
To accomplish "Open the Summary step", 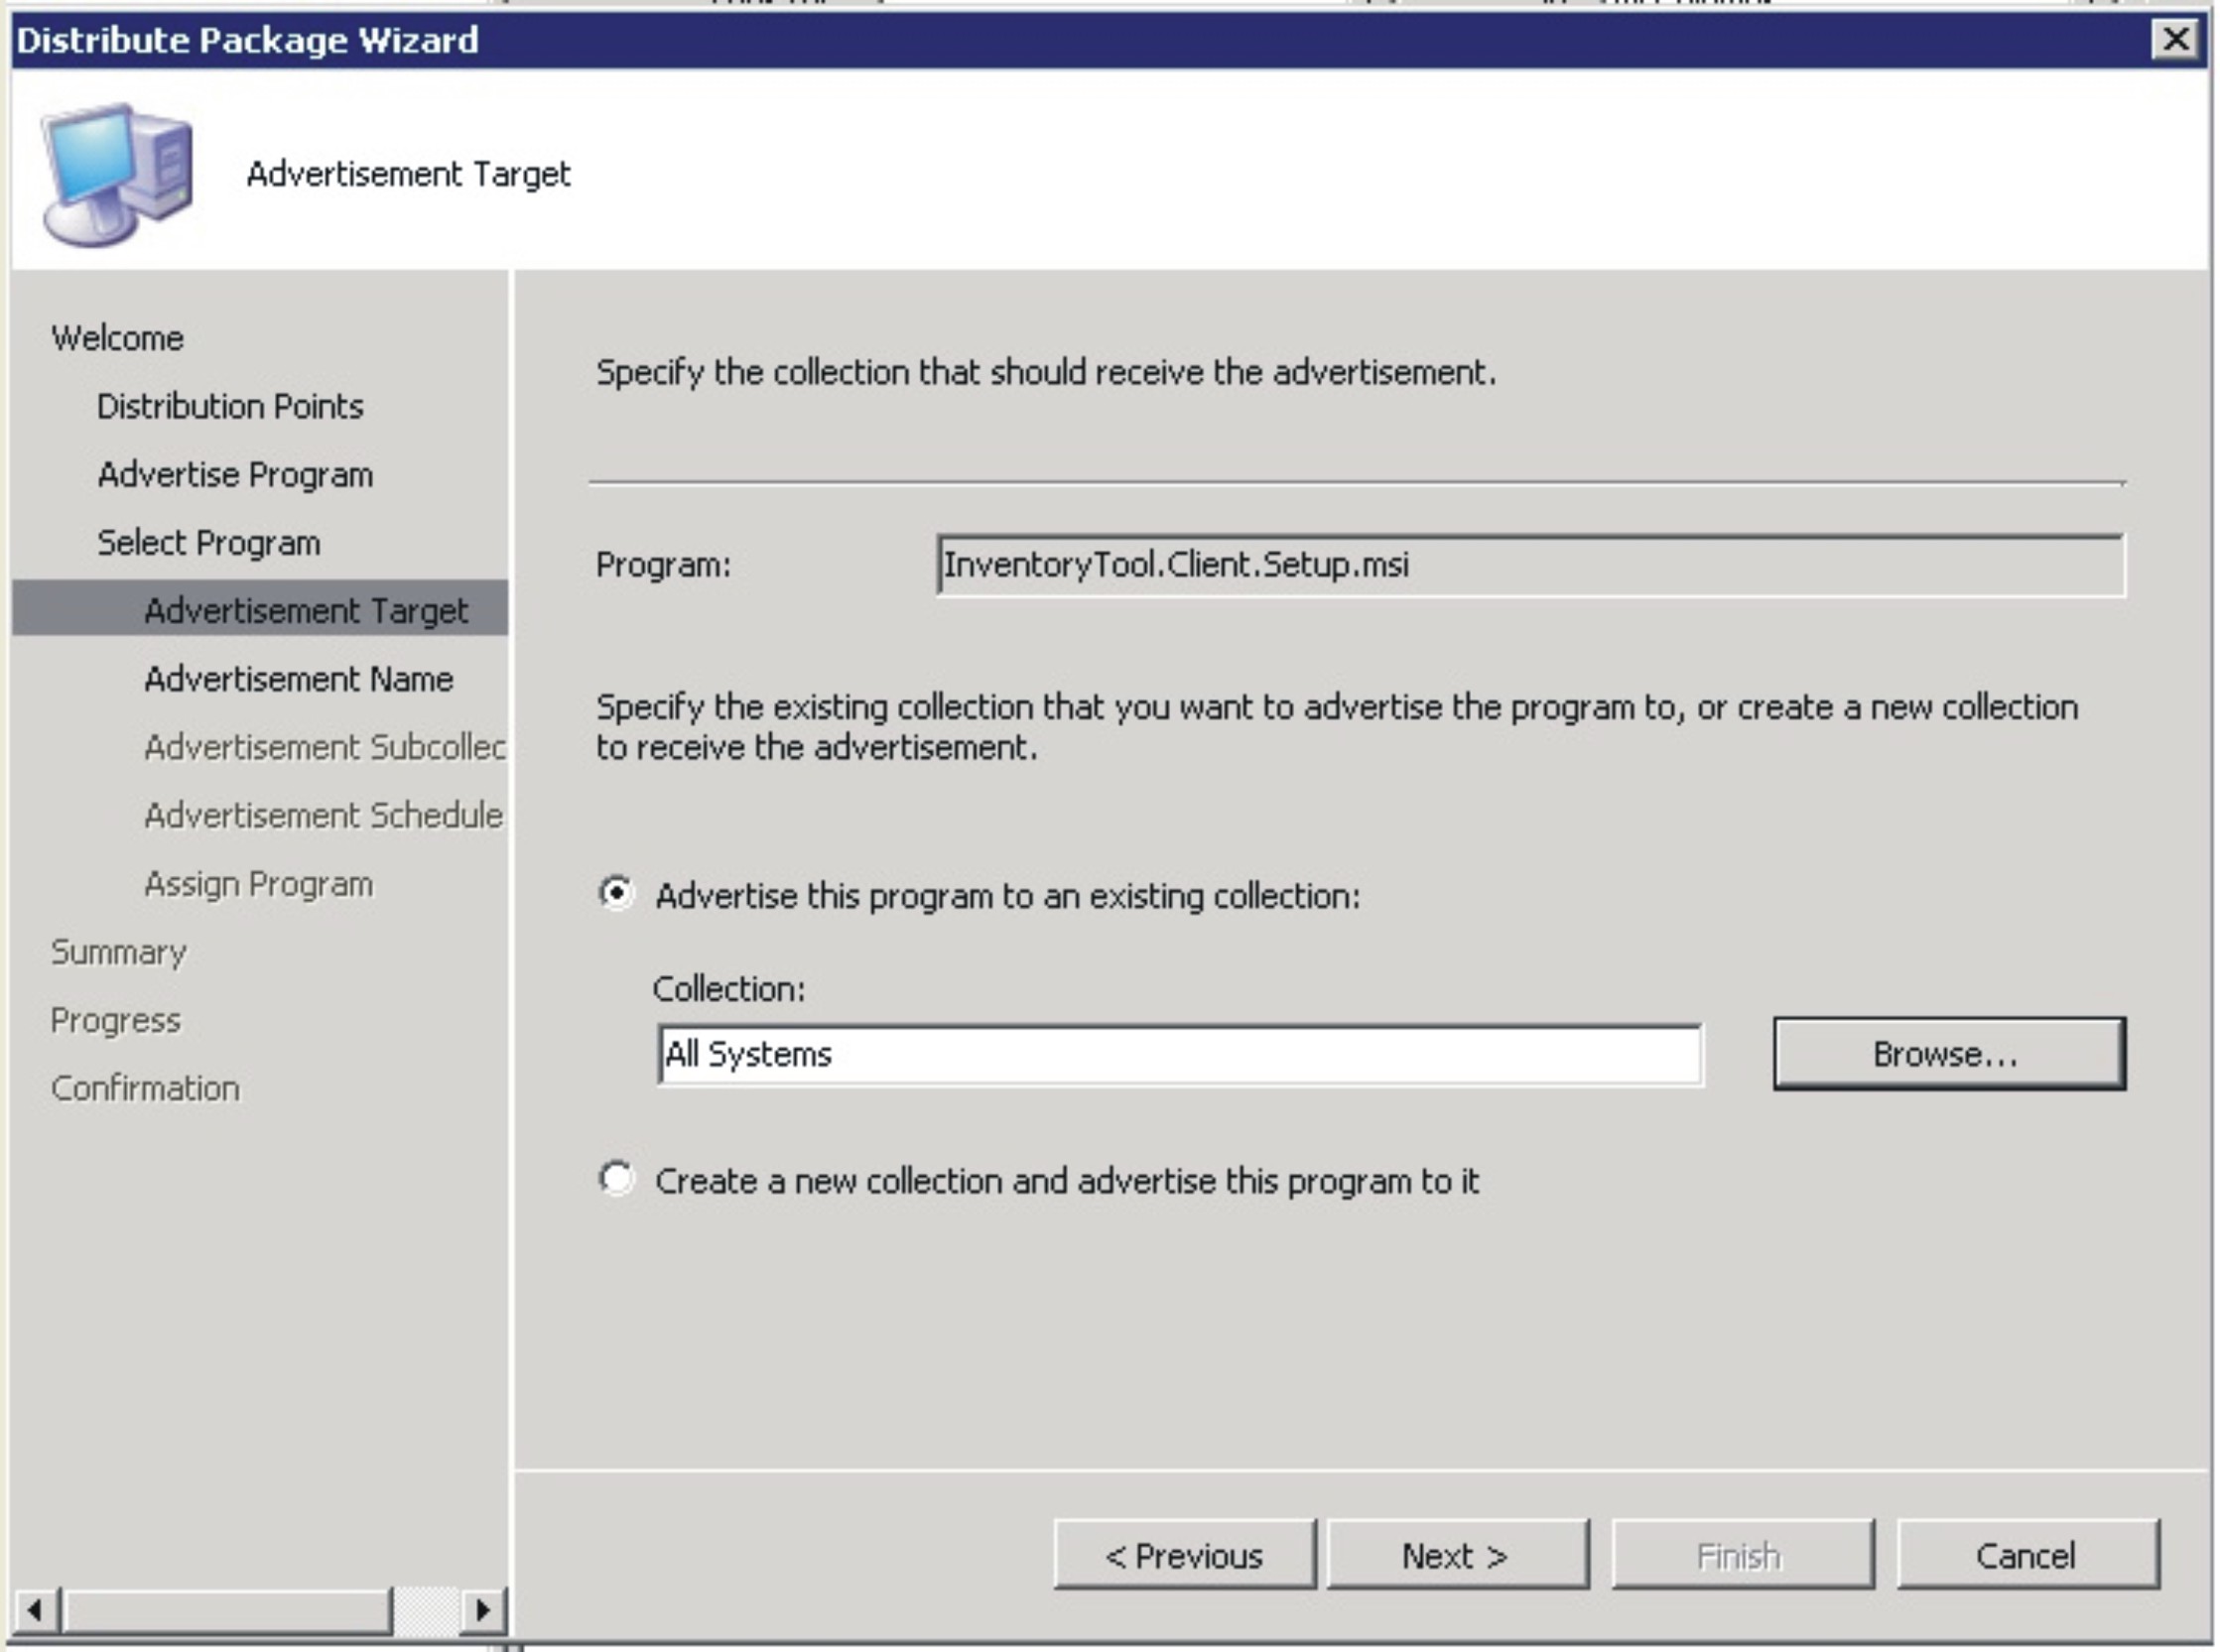I will coord(118,952).
